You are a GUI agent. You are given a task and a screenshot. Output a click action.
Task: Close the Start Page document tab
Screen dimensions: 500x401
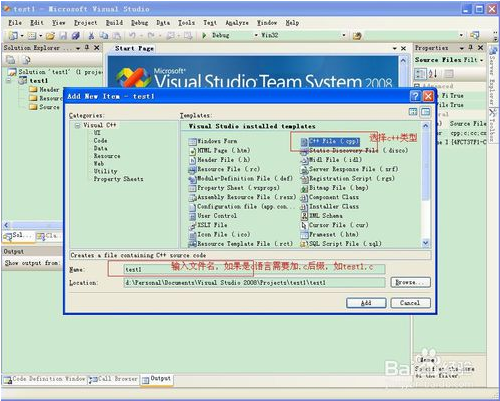[404, 49]
